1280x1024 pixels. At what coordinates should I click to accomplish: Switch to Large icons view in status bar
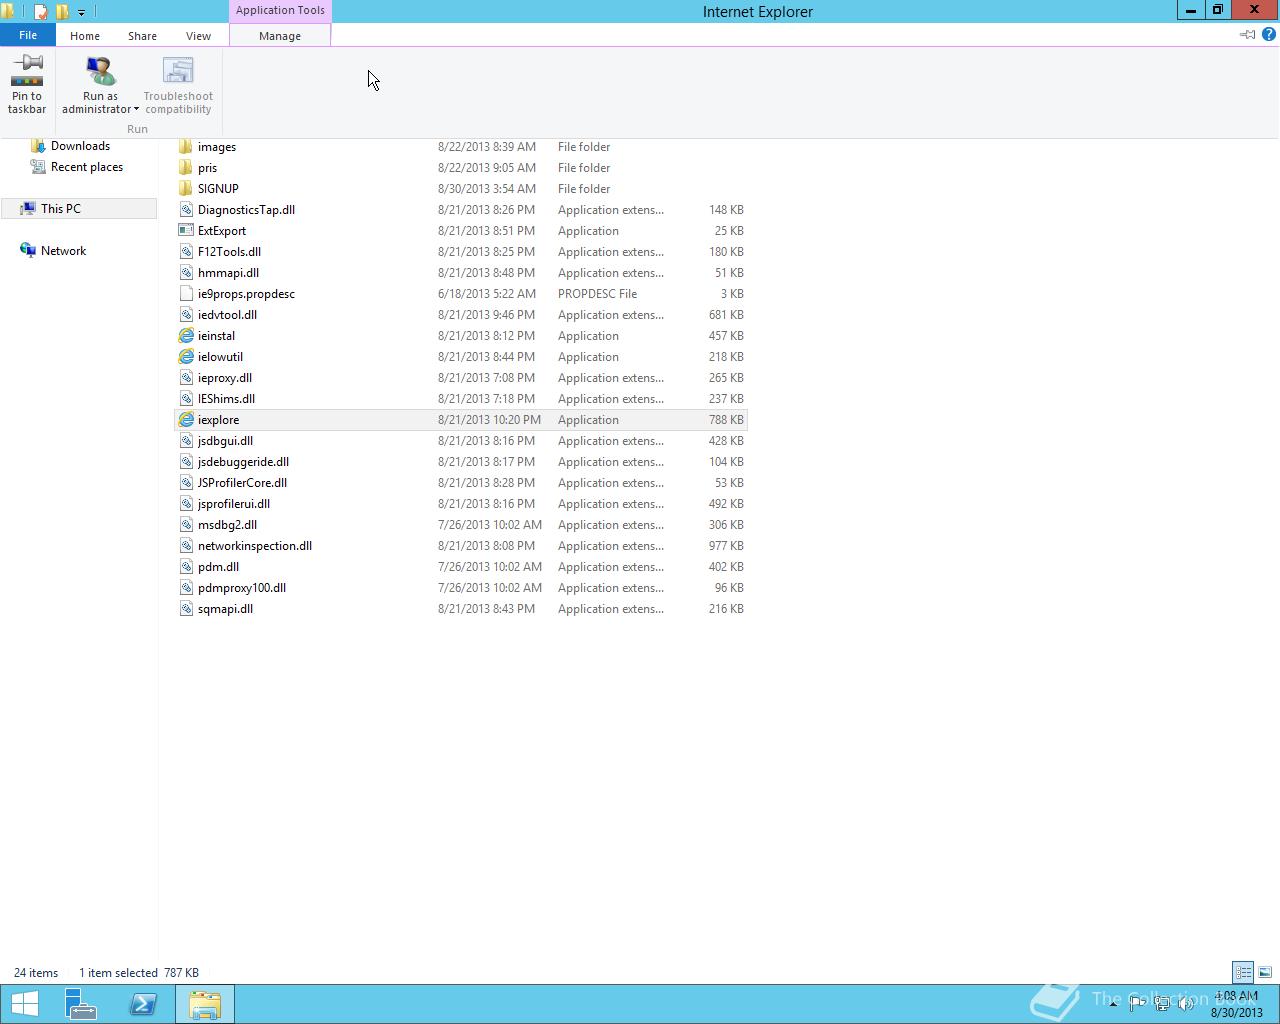coord(1265,972)
